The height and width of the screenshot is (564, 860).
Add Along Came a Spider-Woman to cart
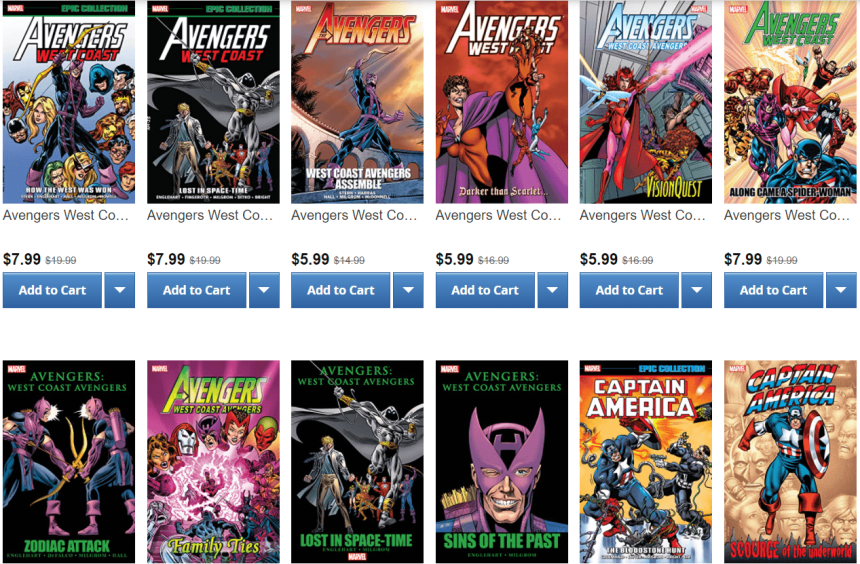pyautogui.click(x=773, y=290)
